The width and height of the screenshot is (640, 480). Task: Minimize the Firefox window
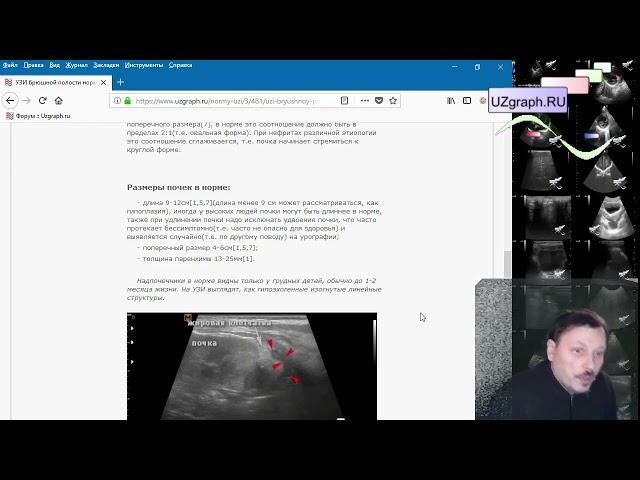455,67
